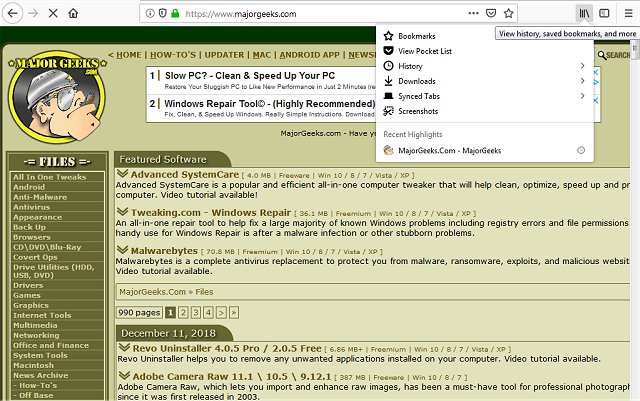
Task: Toggle the Library toolbar button
Action: [x=584, y=13]
